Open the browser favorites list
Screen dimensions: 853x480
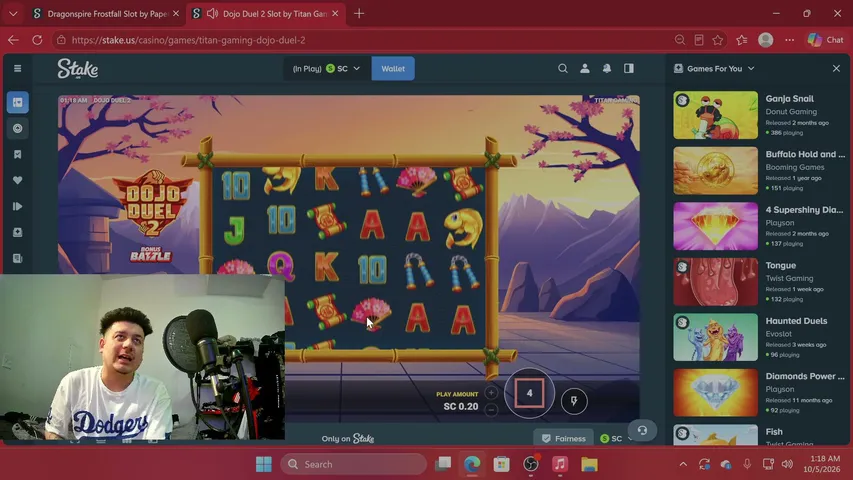742,40
